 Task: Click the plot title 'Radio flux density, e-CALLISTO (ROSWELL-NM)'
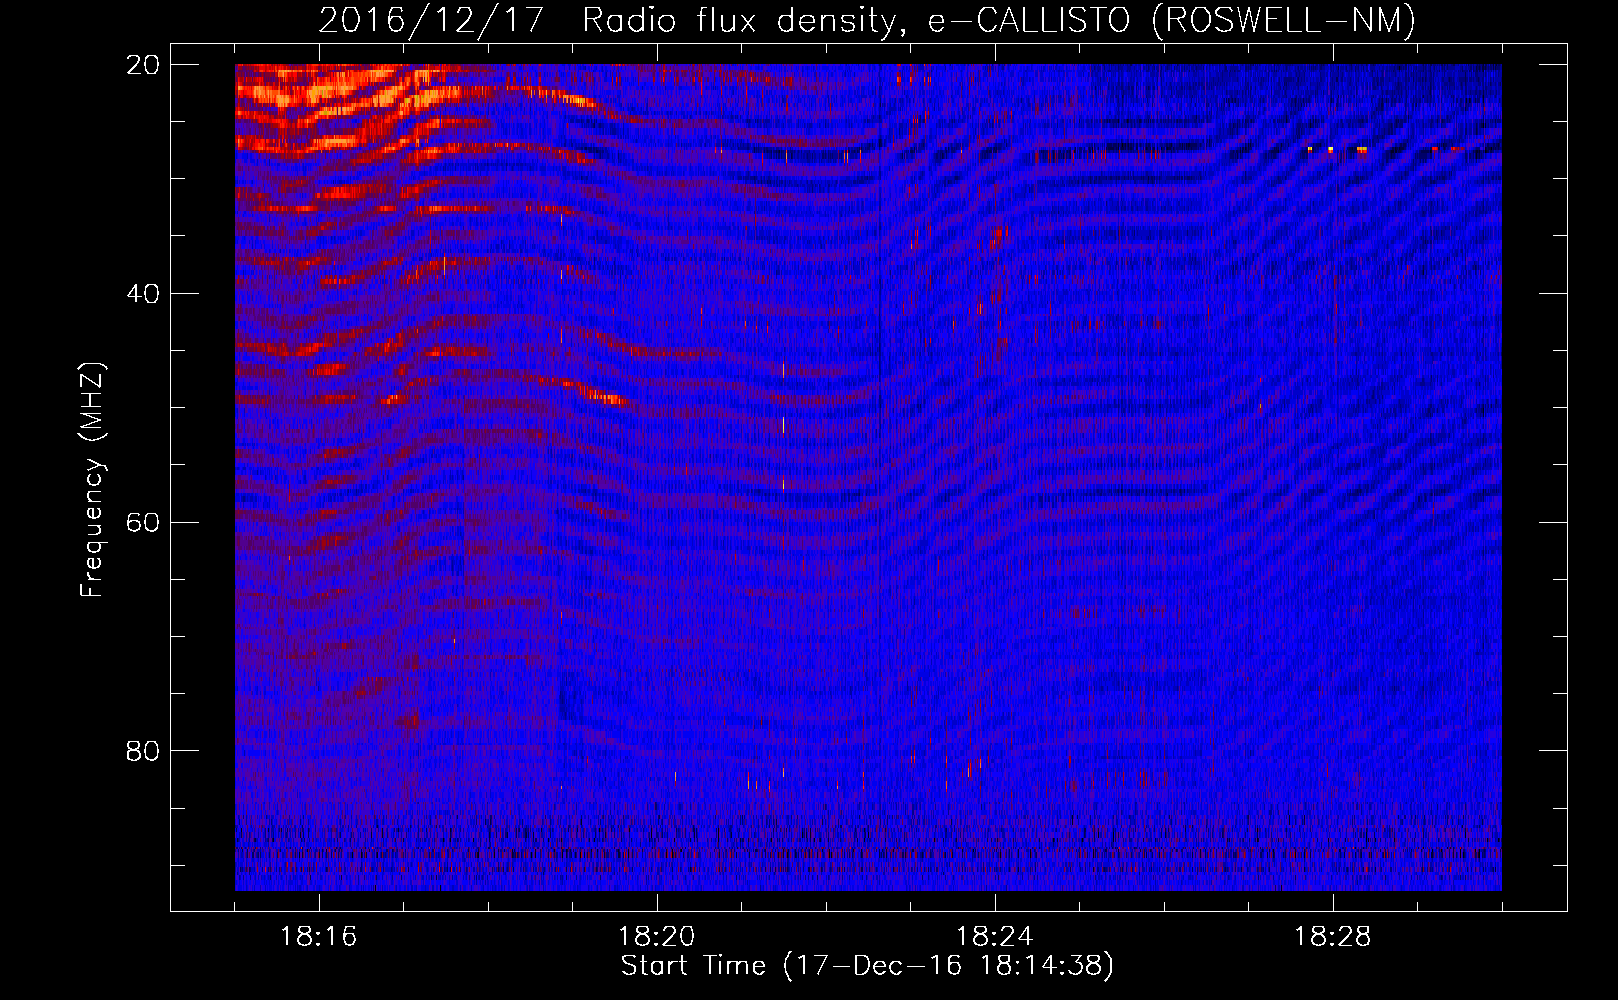[x=998, y=20]
